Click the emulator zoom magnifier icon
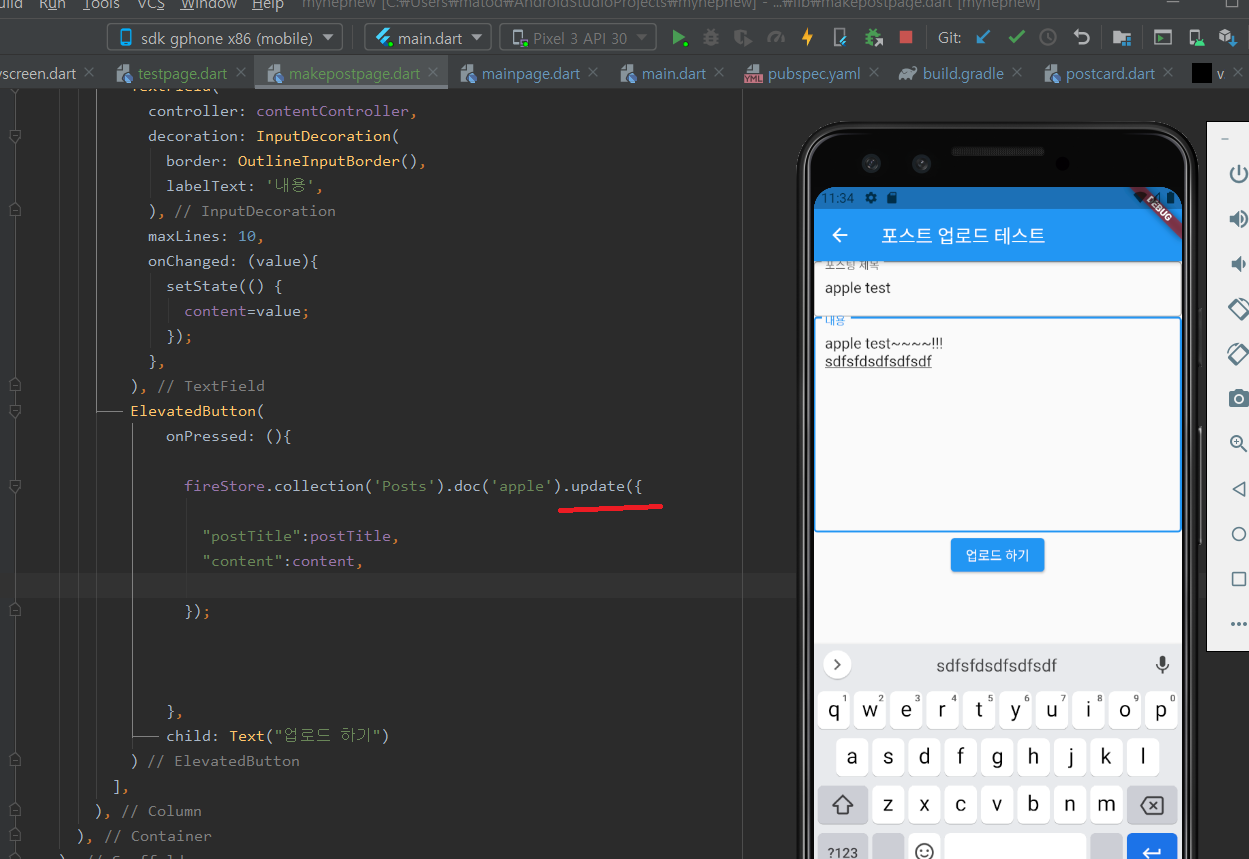 tap(1238, 444)
